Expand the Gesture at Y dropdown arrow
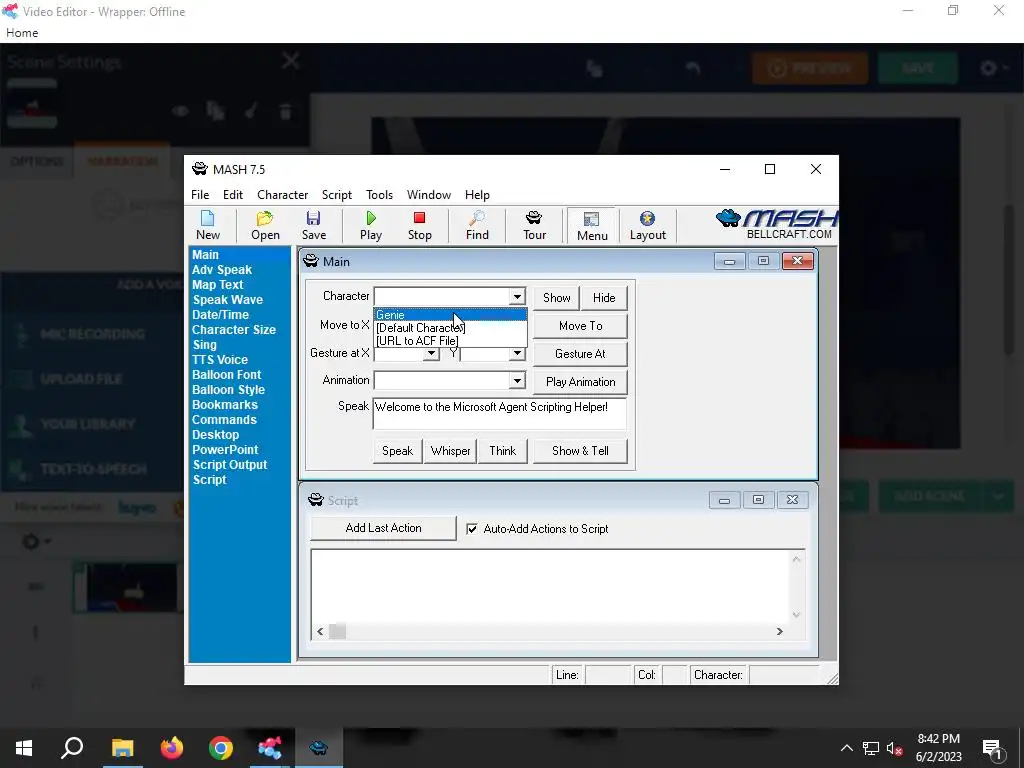Image resolution: width=1024 pixels, height=768 pixels. 517,353
